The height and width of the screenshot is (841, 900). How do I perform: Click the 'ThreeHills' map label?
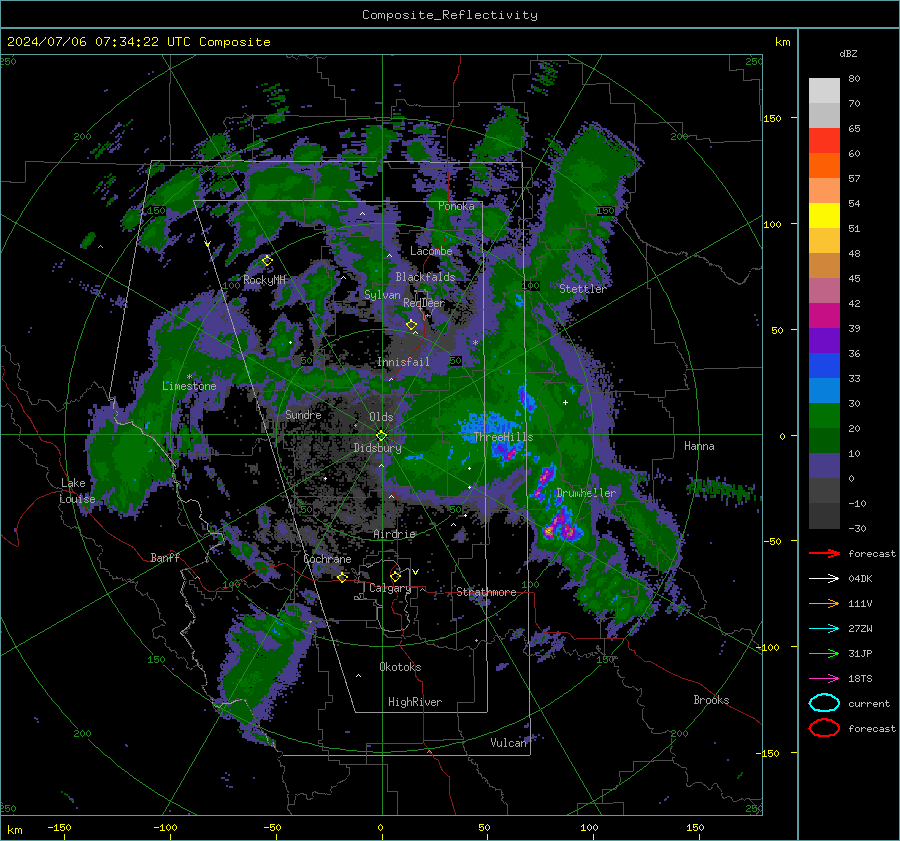point(503,437)
